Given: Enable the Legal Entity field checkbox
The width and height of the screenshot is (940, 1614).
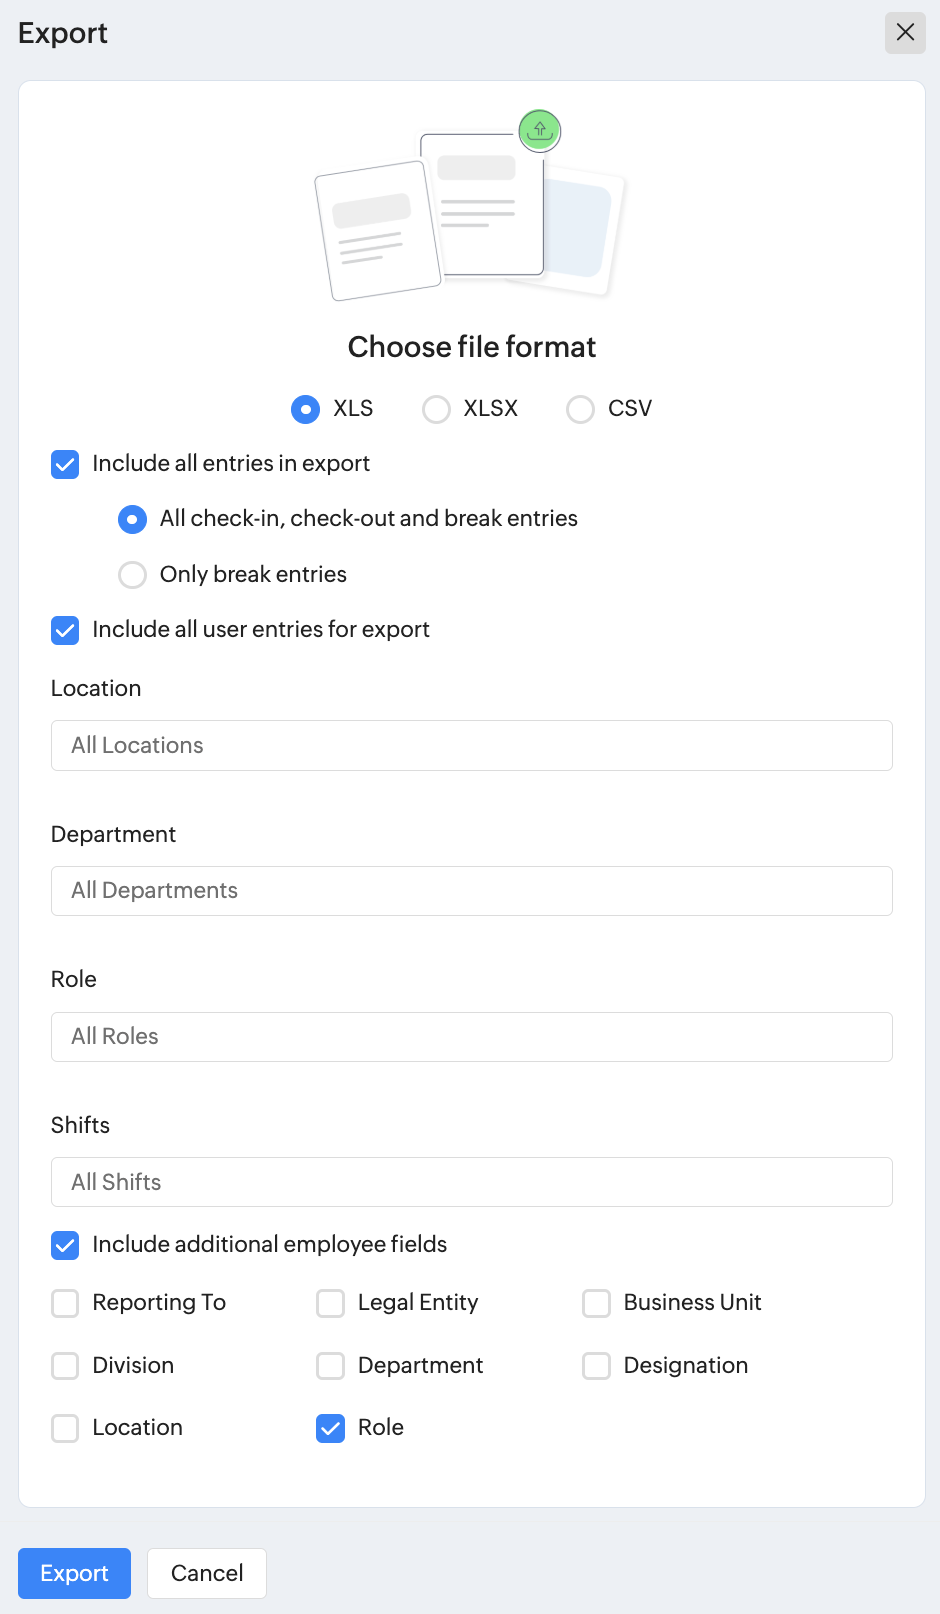Looking at the screenshot, I should [331, 1303].
